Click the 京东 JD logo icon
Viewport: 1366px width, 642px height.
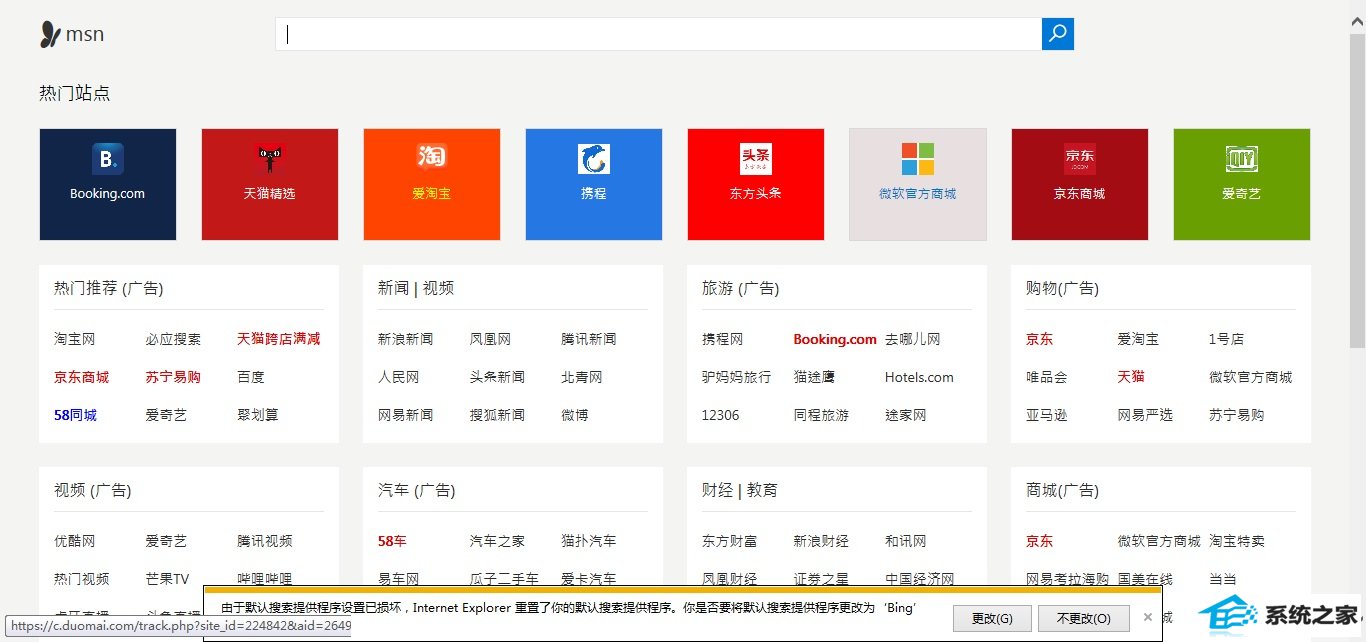coord(1080,159)
